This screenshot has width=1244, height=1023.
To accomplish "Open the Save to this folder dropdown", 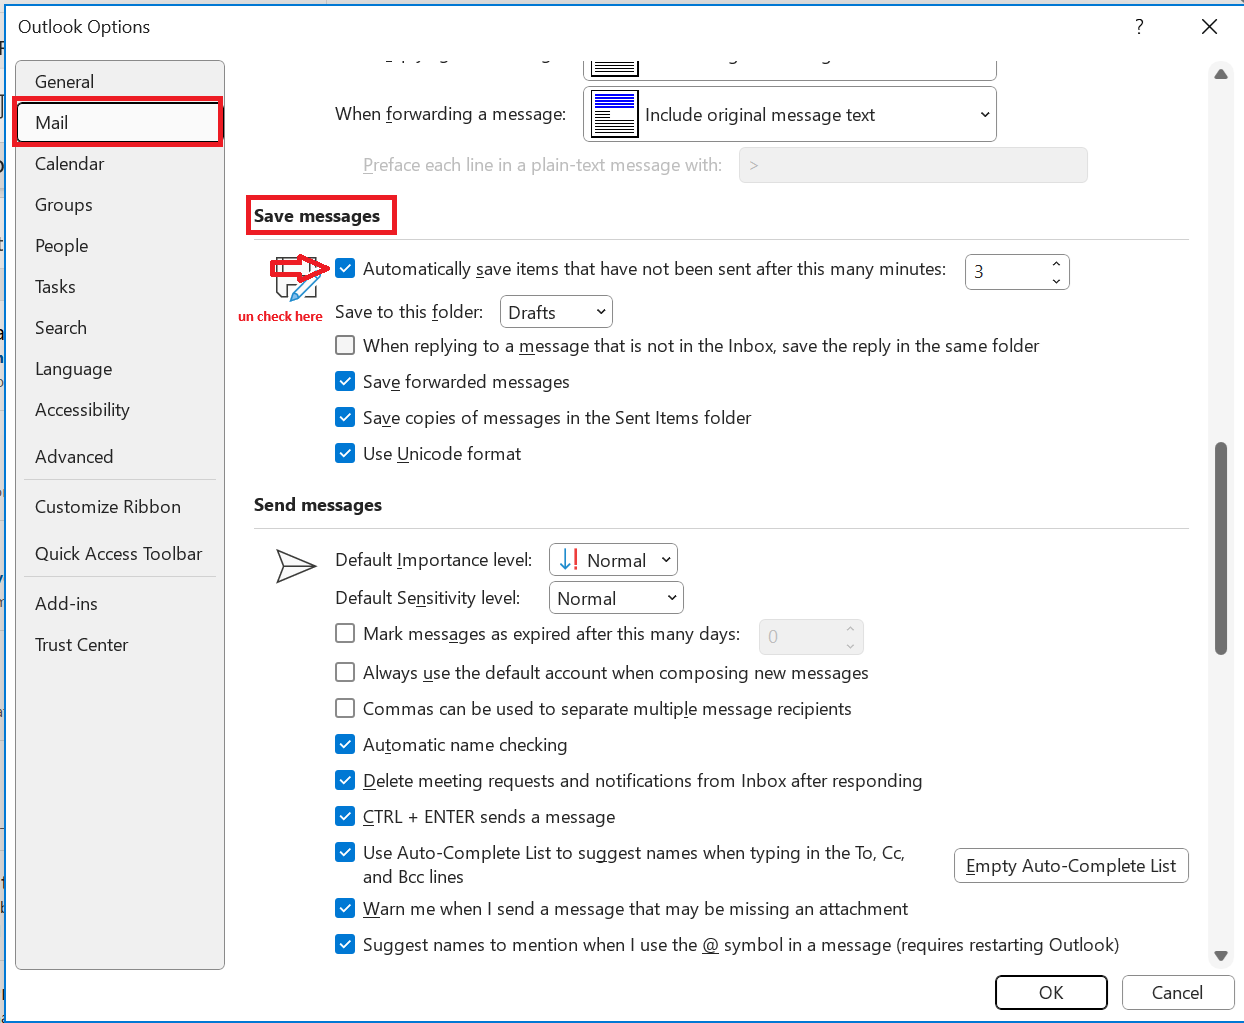I will click(x=556, y=312).
